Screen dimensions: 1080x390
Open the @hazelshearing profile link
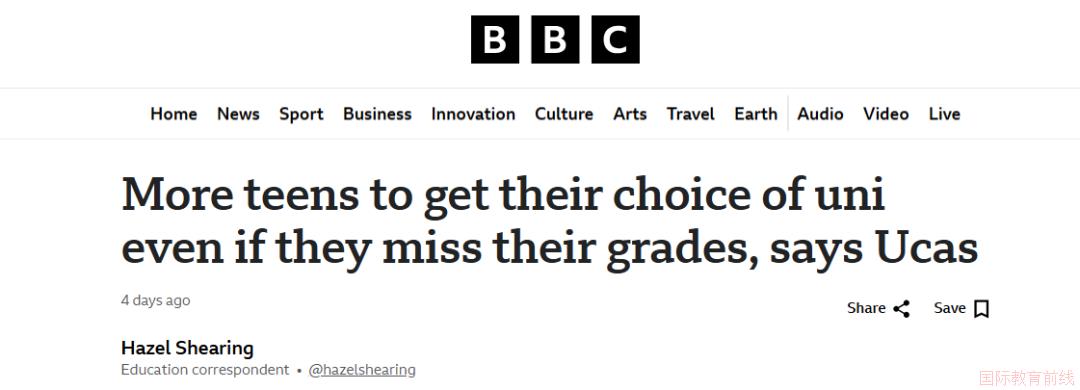[362, 370]
